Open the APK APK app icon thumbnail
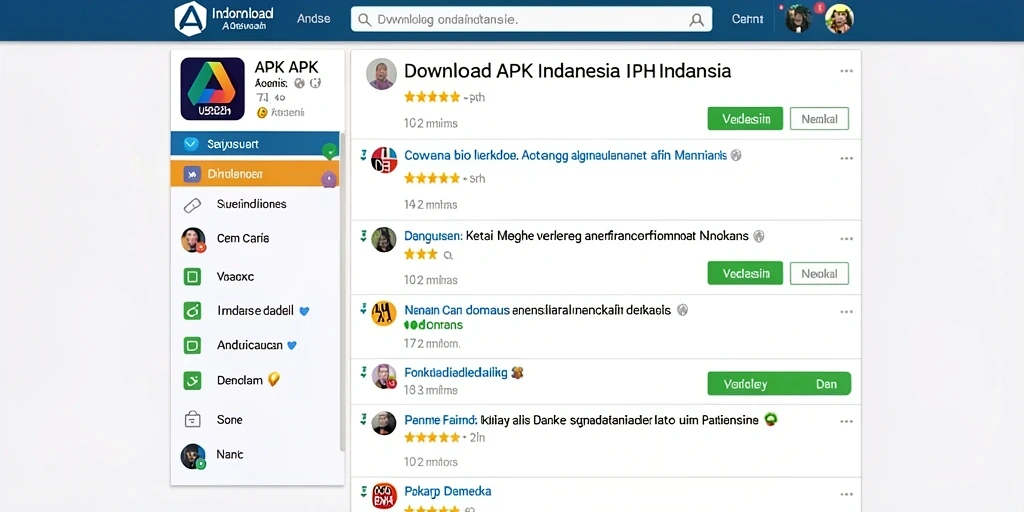Viewport: 1024px width, 512px height. tap(212, 89)
